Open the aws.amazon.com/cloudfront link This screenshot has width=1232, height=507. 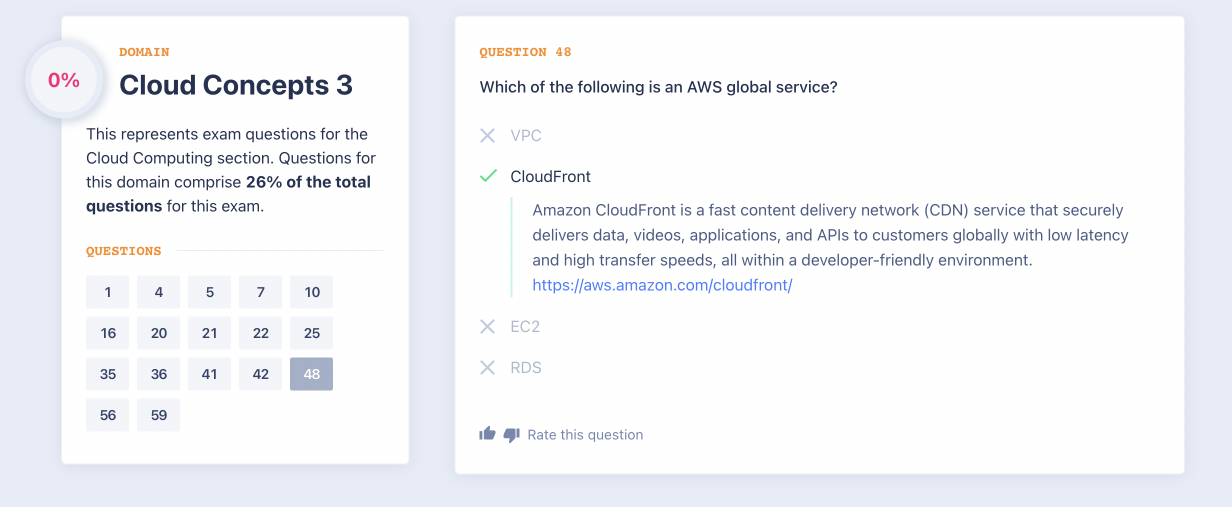coord(662,285)
